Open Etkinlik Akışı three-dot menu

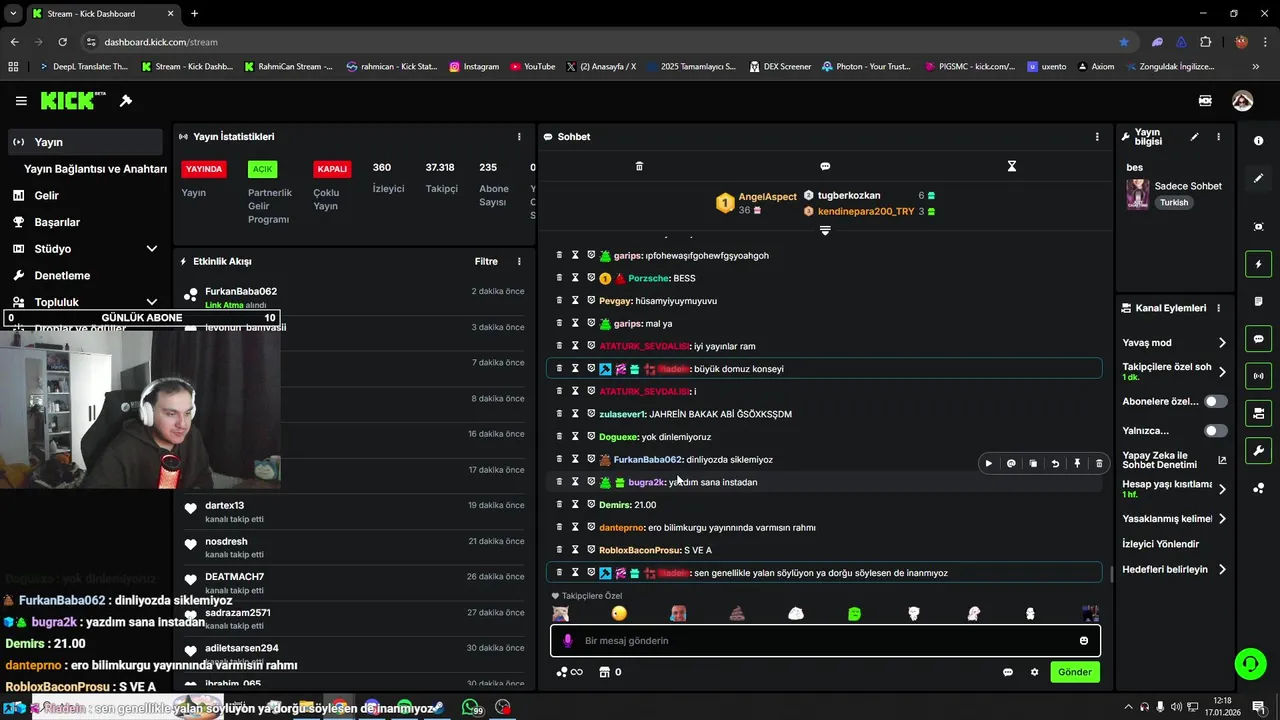pyautogui.click(x=519, y=262)
